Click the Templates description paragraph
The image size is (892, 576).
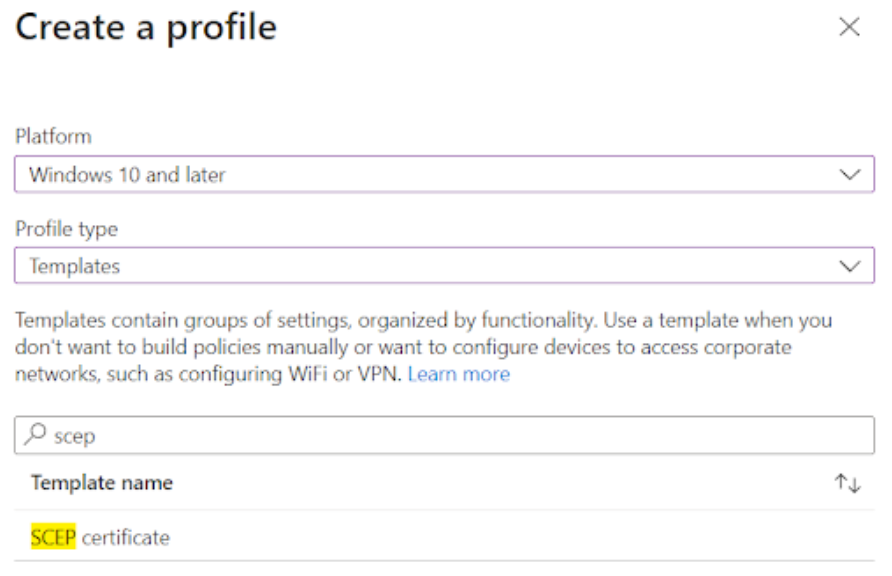click(423, 347)
